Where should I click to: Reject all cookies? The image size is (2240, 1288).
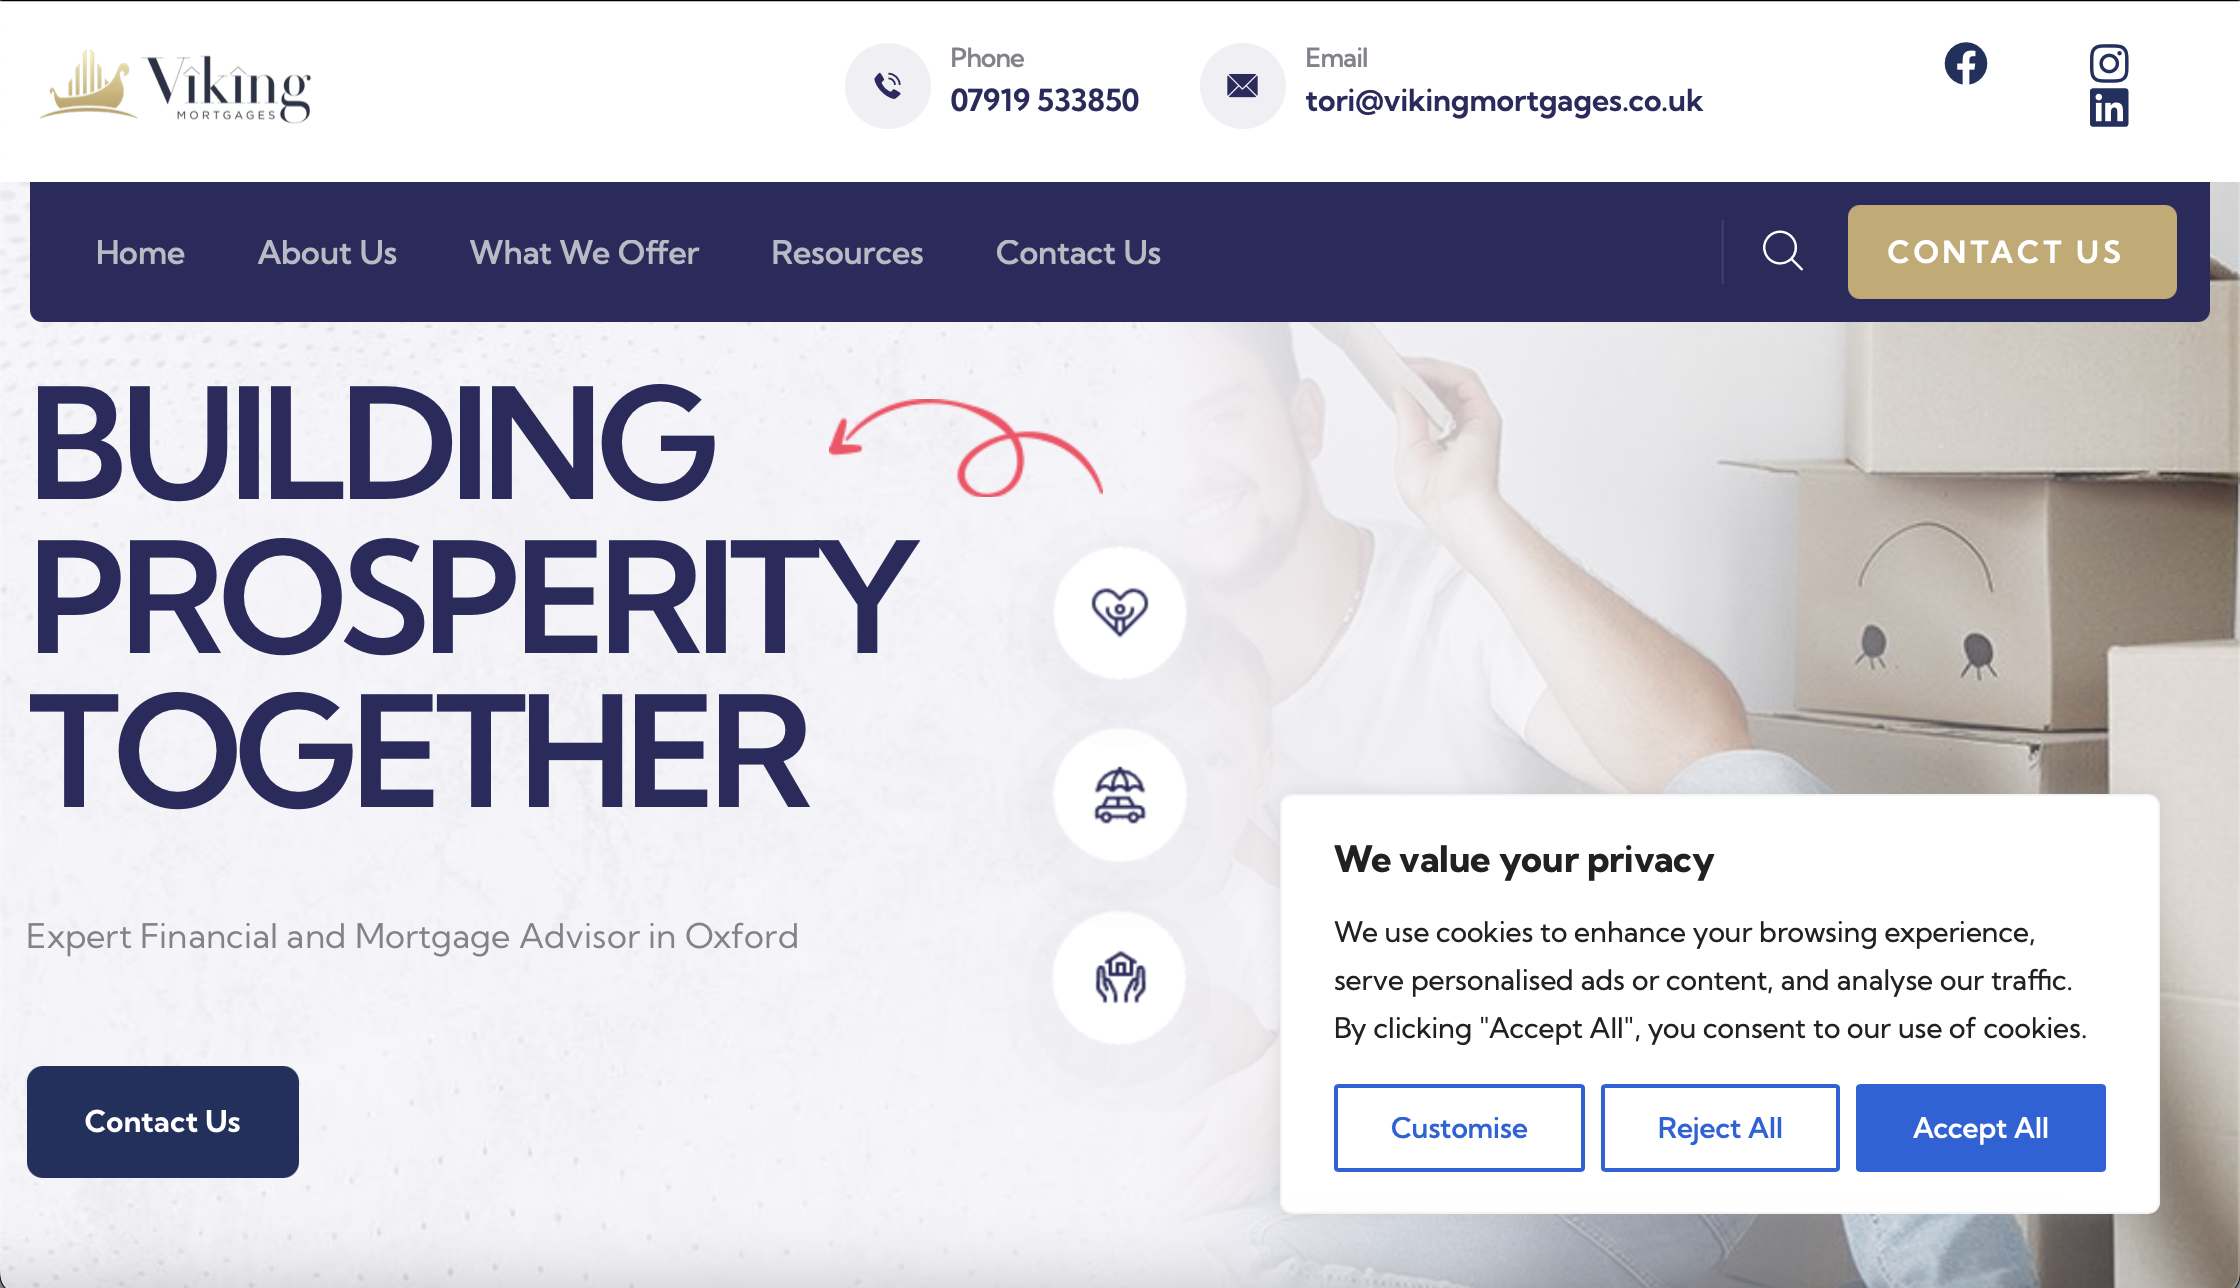tap(1720, 1128)
